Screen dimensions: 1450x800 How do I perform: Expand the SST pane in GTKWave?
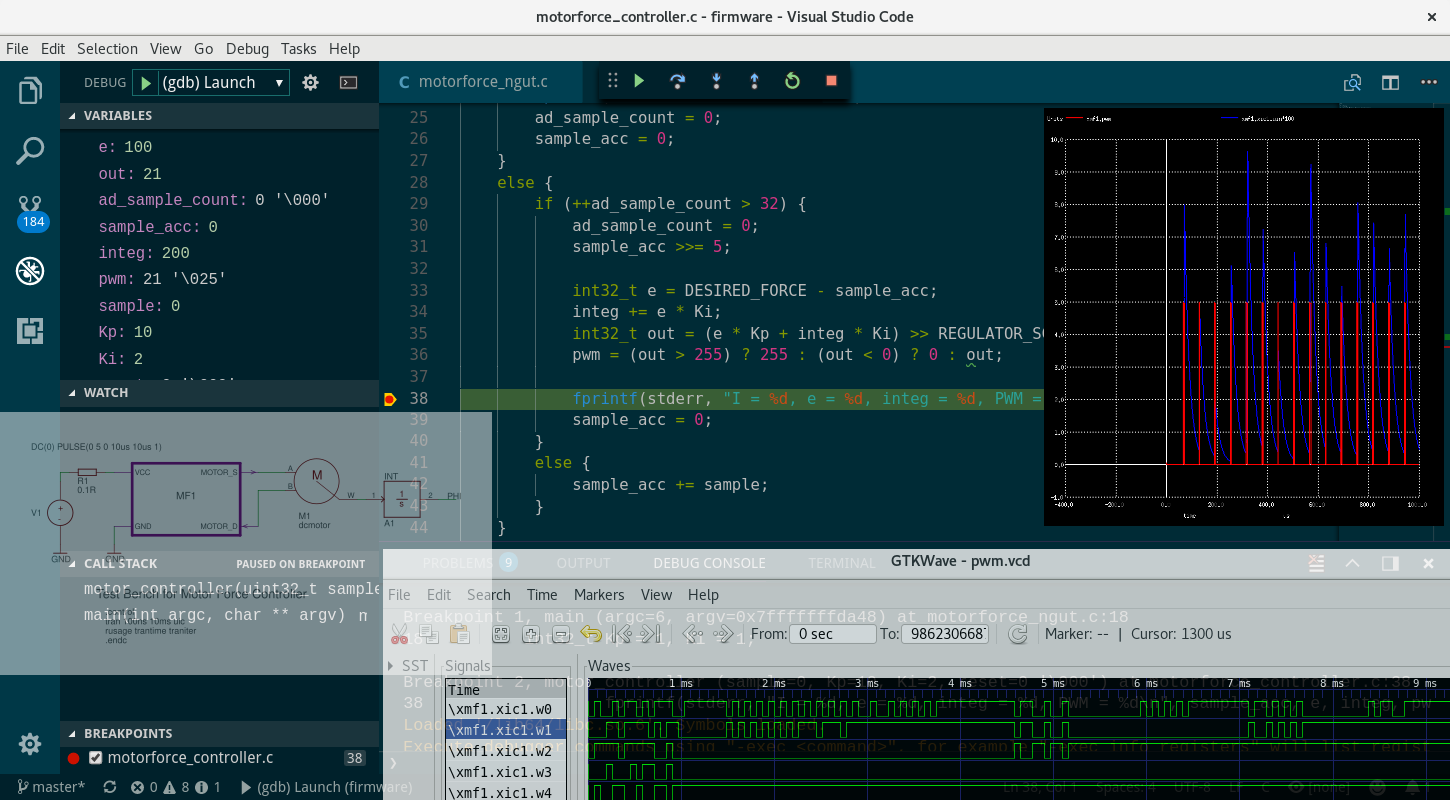coord(391,666)
